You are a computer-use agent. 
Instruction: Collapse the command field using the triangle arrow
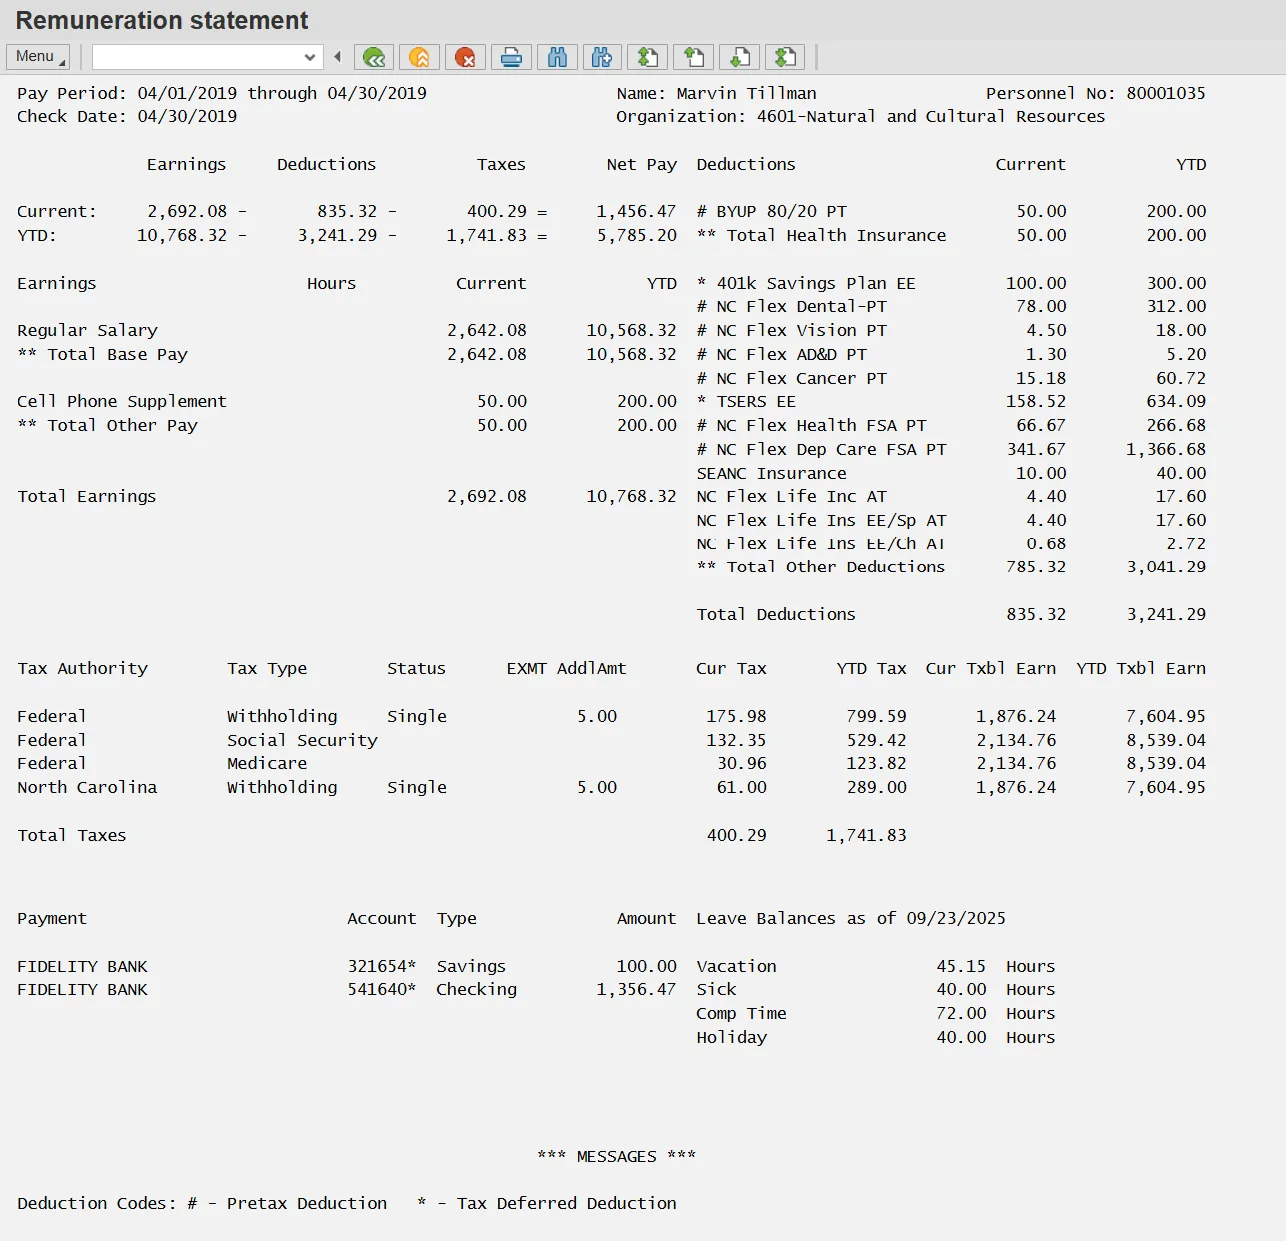(x=338, y=57)
